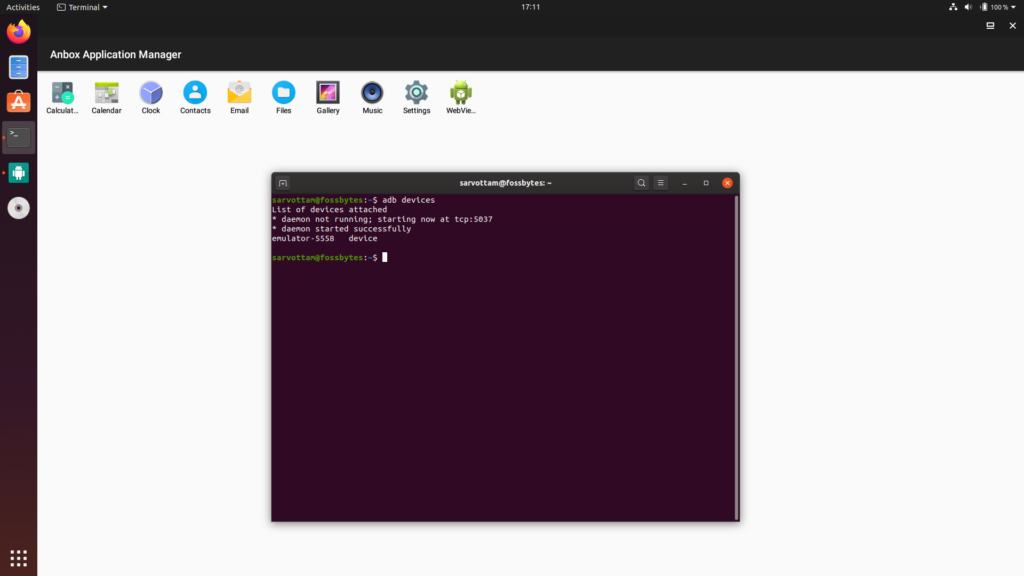Open the Terminal dropdown in the top bar

pyautogui.click(x=82, y=7)
